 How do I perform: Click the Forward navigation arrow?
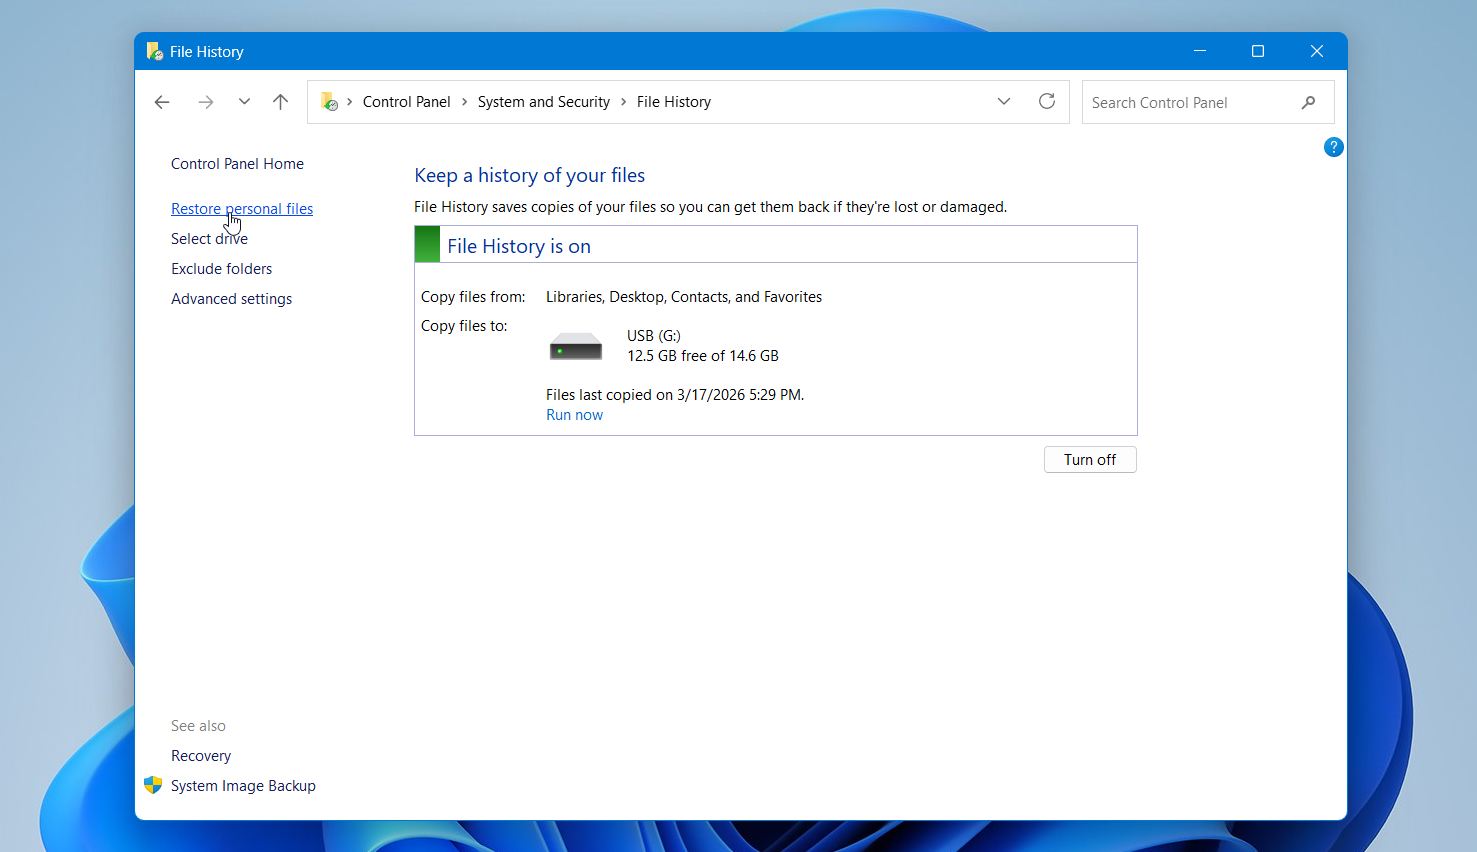click(x=206, y=101)
